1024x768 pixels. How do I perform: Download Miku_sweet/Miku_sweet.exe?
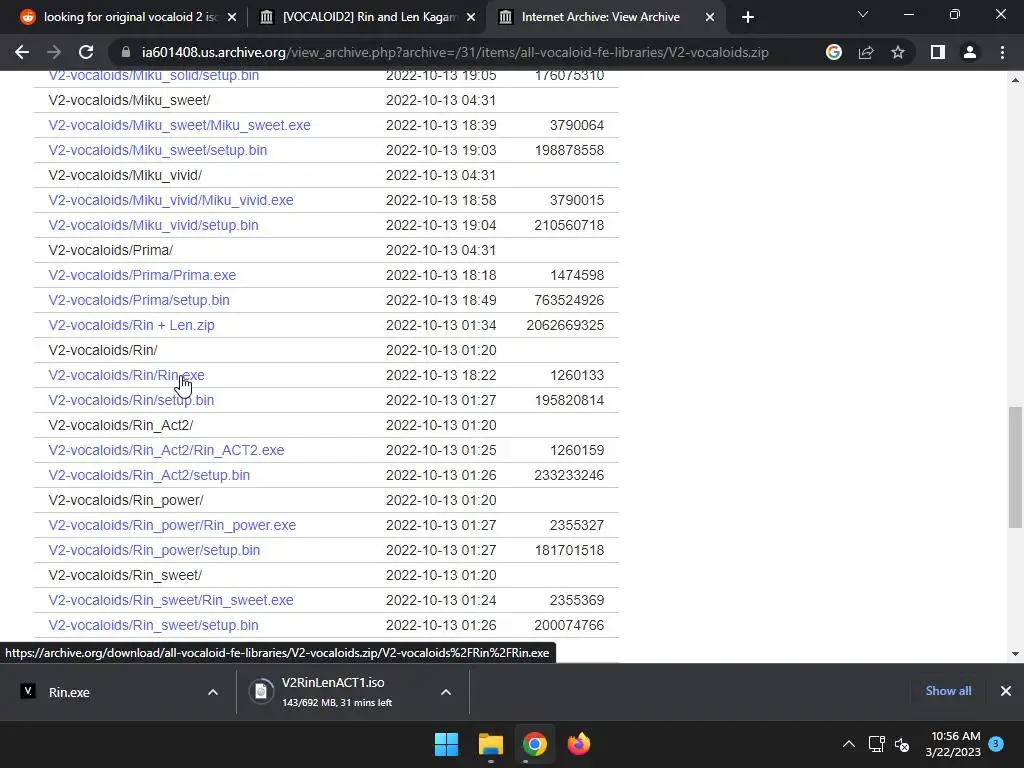click(x=179, y=125)
